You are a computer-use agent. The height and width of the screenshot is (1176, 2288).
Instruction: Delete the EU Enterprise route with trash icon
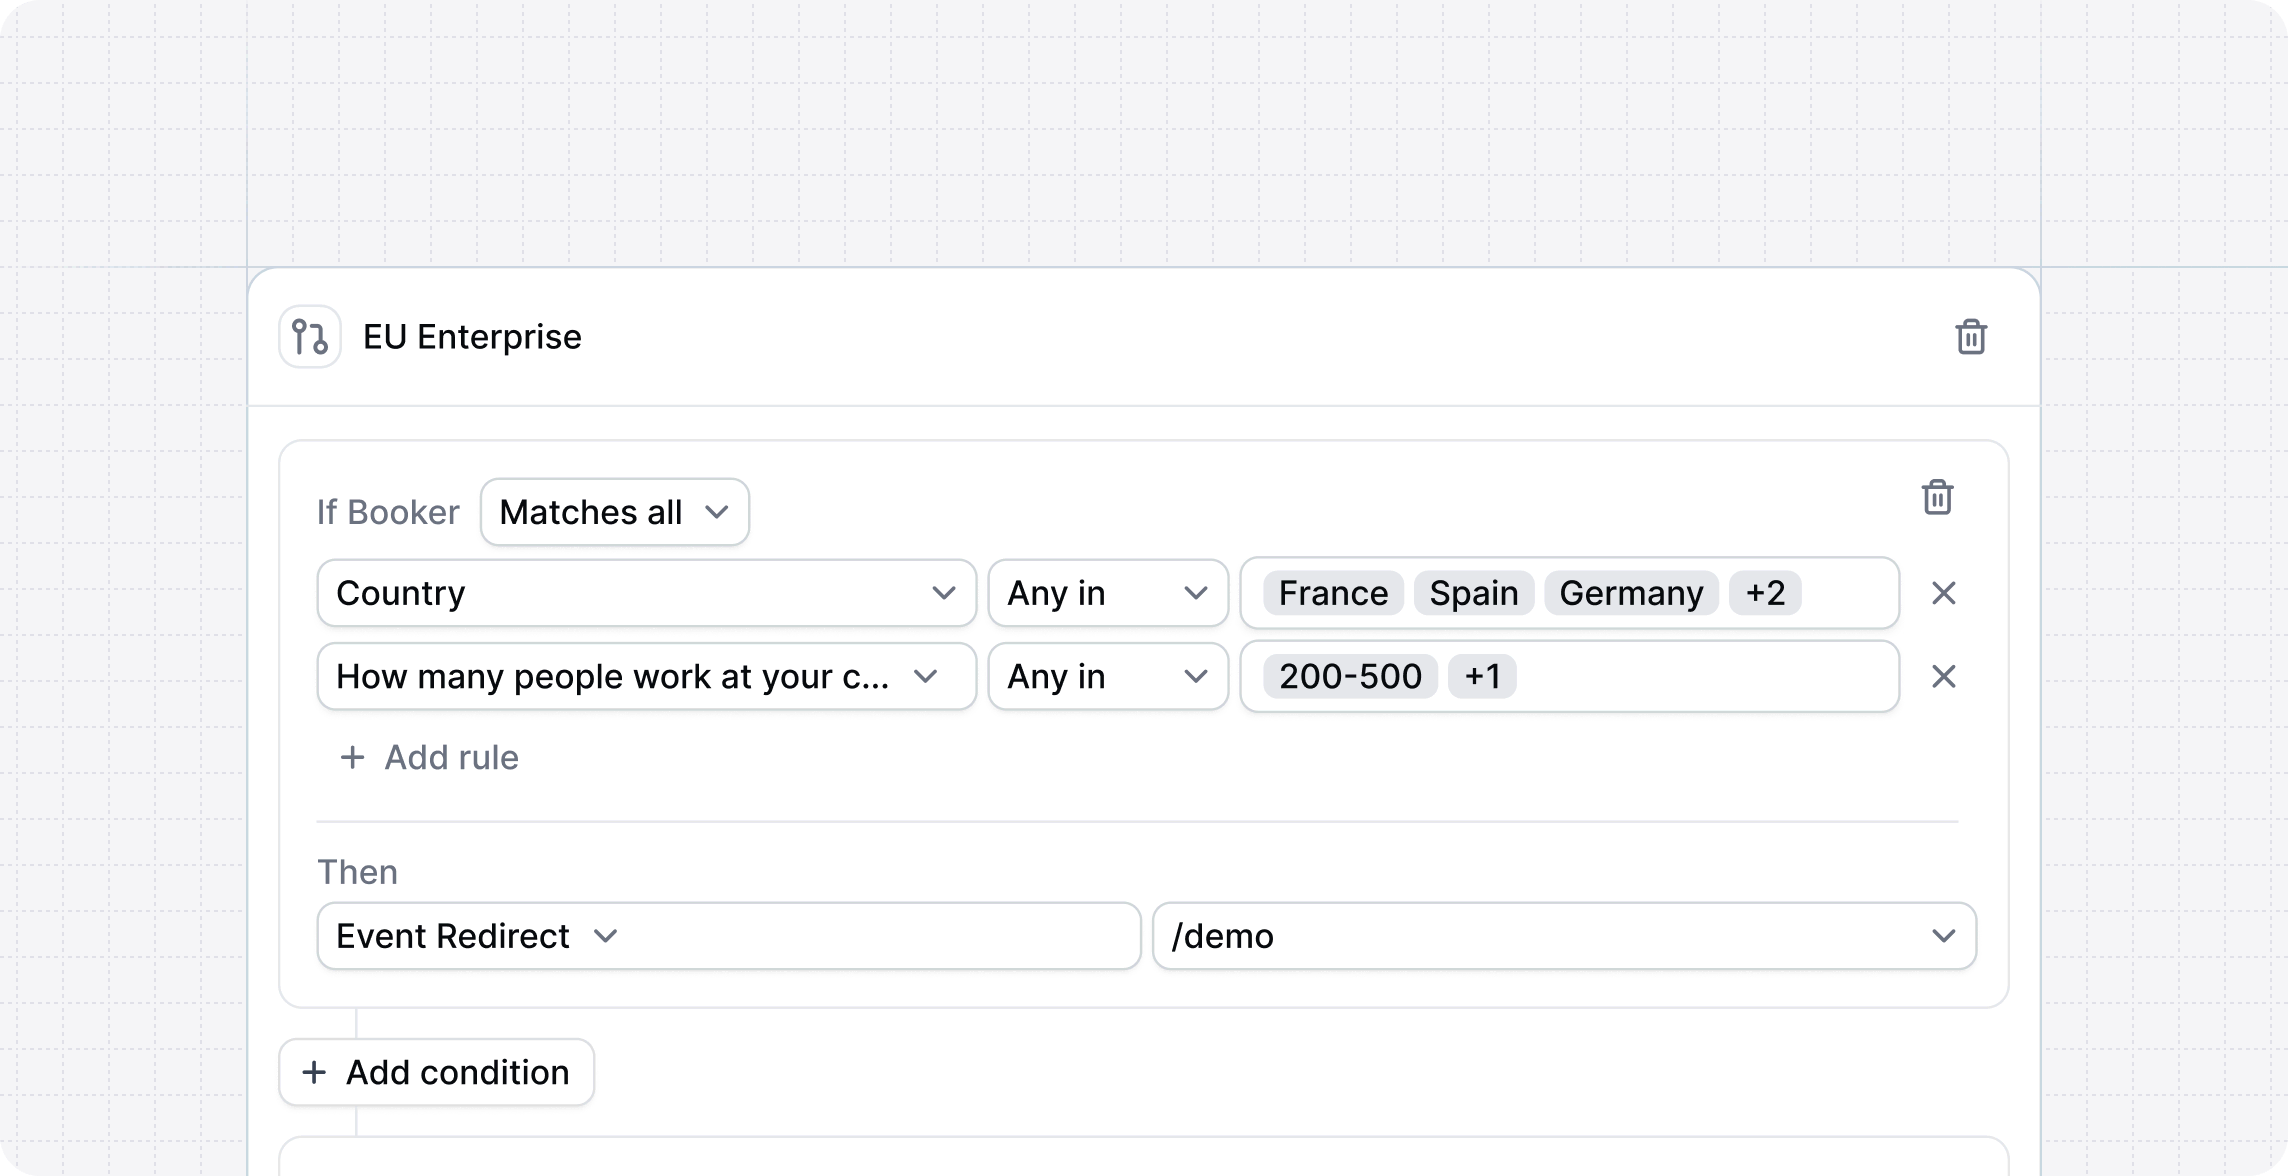pyautogui.click(x=1971, y=337)
